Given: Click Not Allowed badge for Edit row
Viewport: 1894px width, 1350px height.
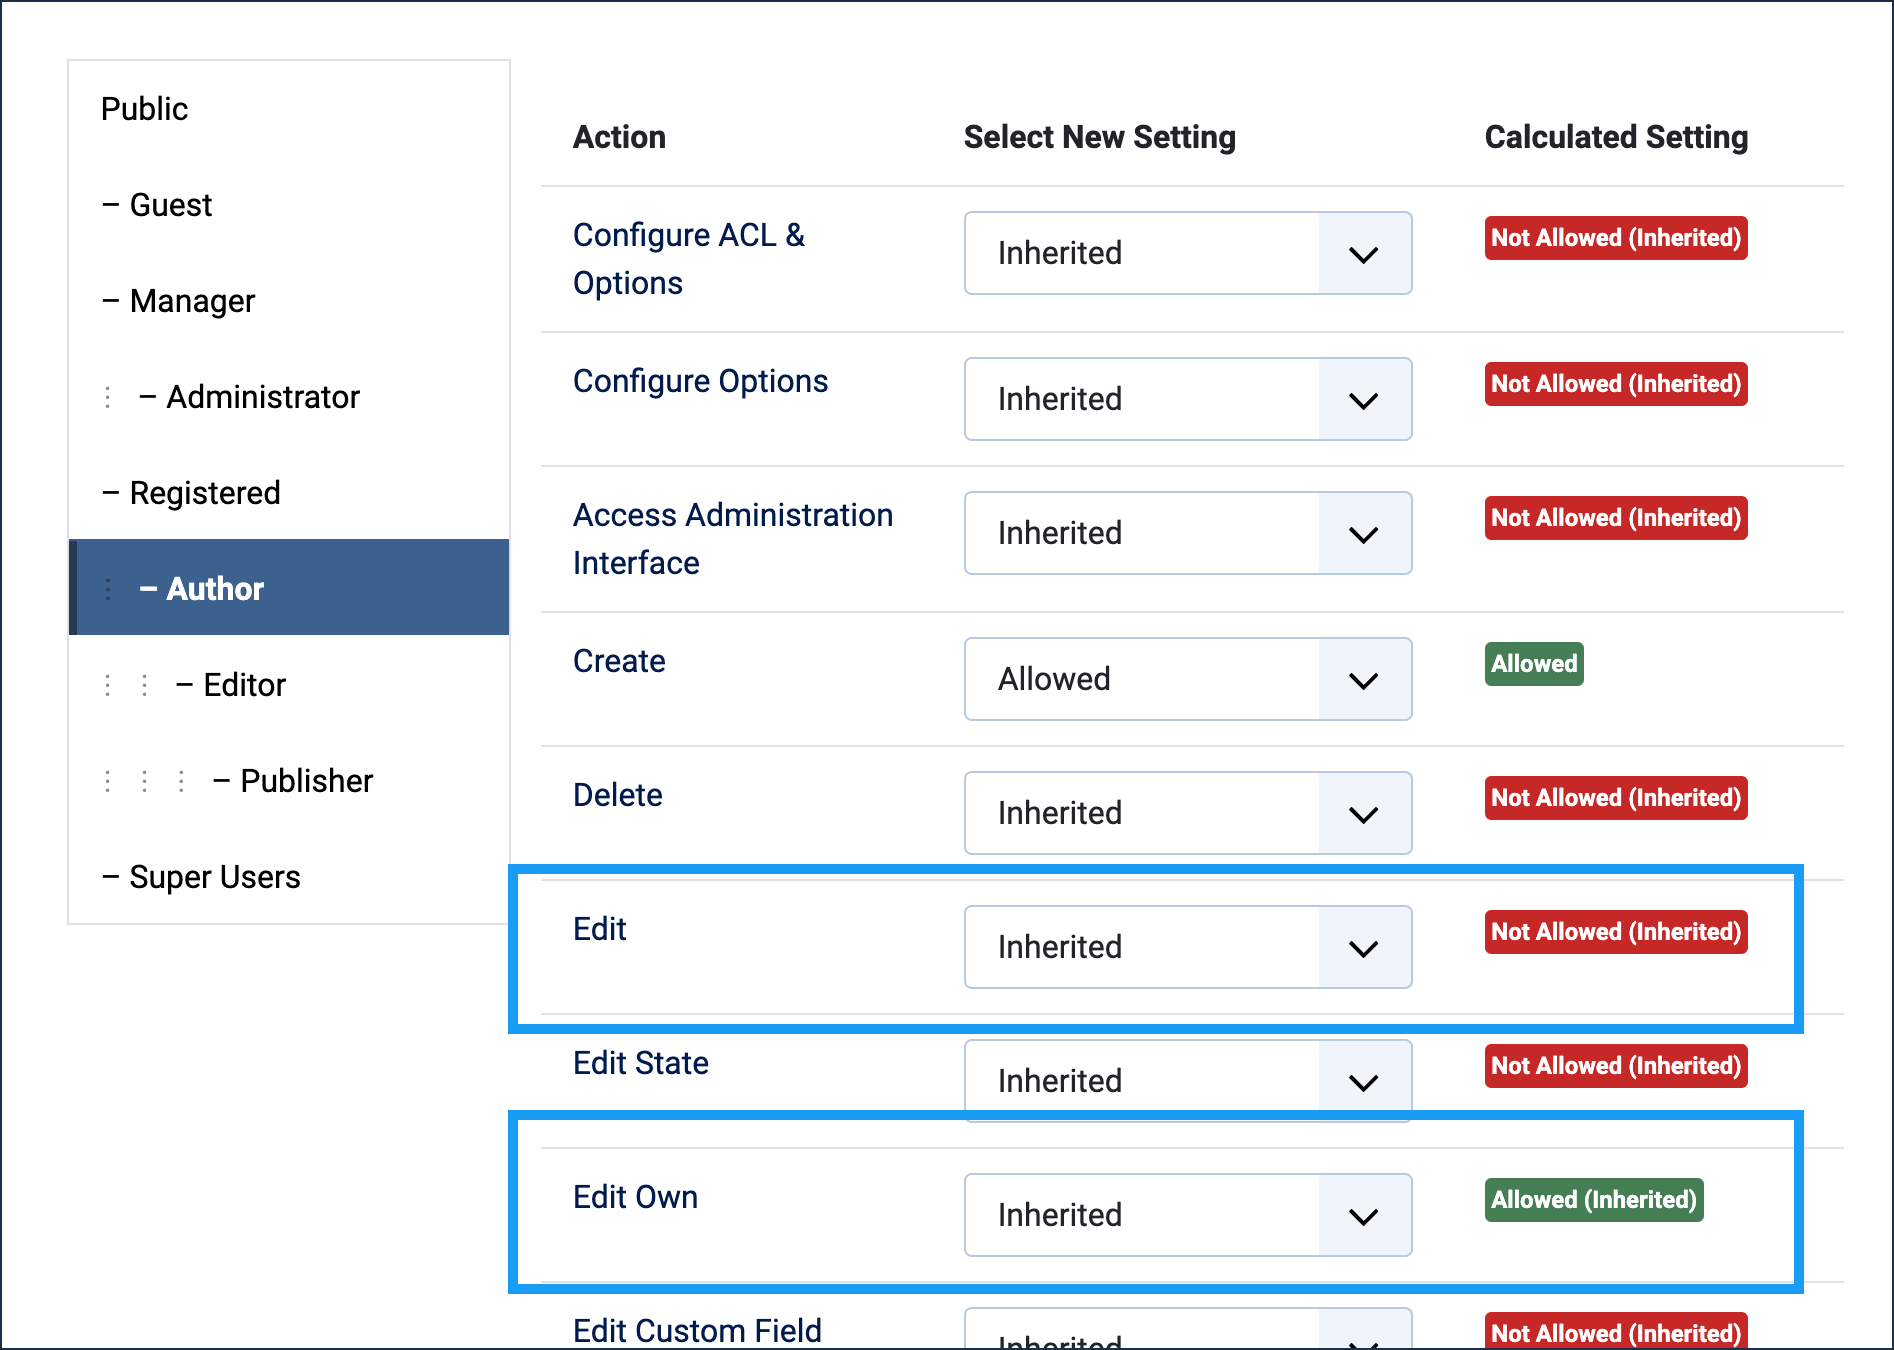Looking at the screenshot, I should [x=1616, y=932].
